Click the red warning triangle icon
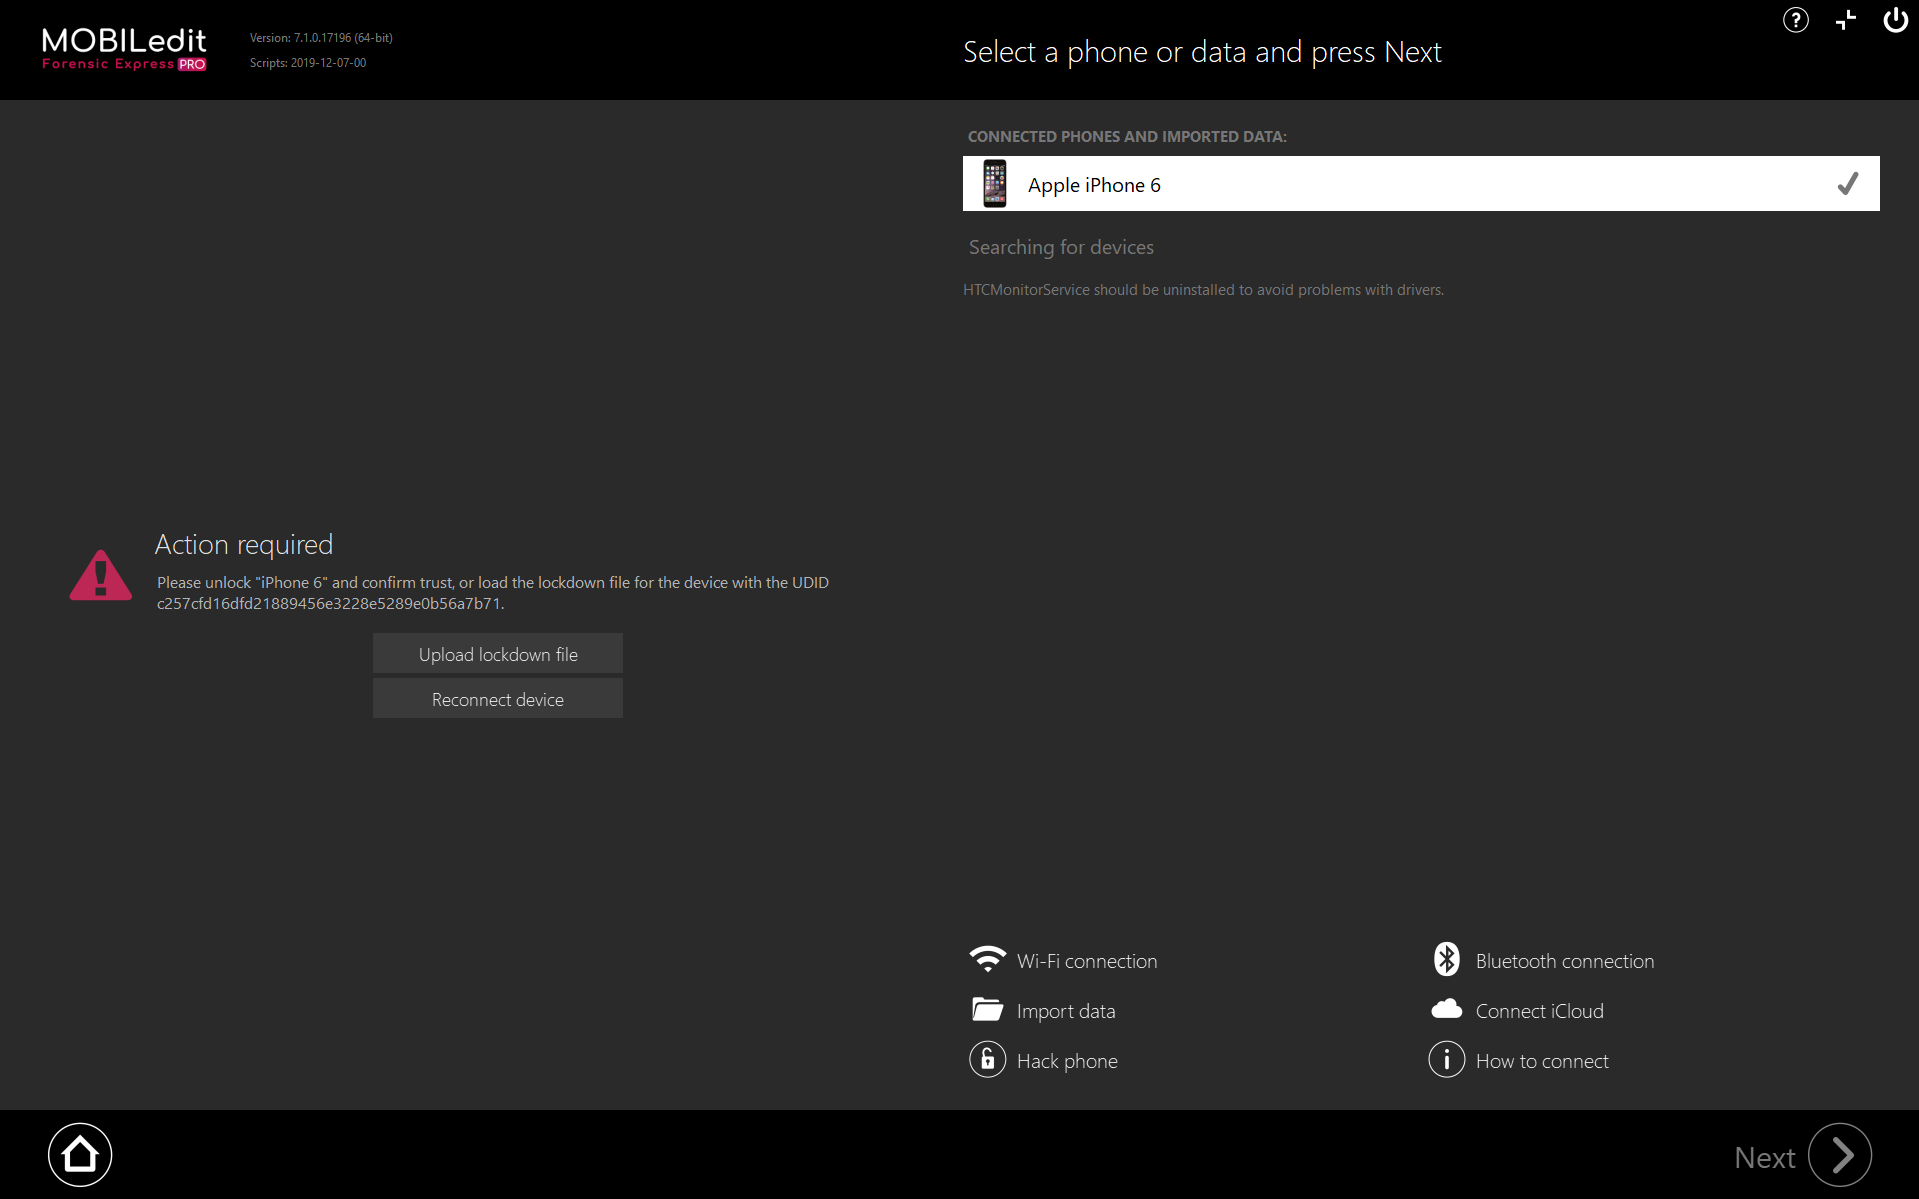This screenshot has width=1919, height=1199. [100, 576]
